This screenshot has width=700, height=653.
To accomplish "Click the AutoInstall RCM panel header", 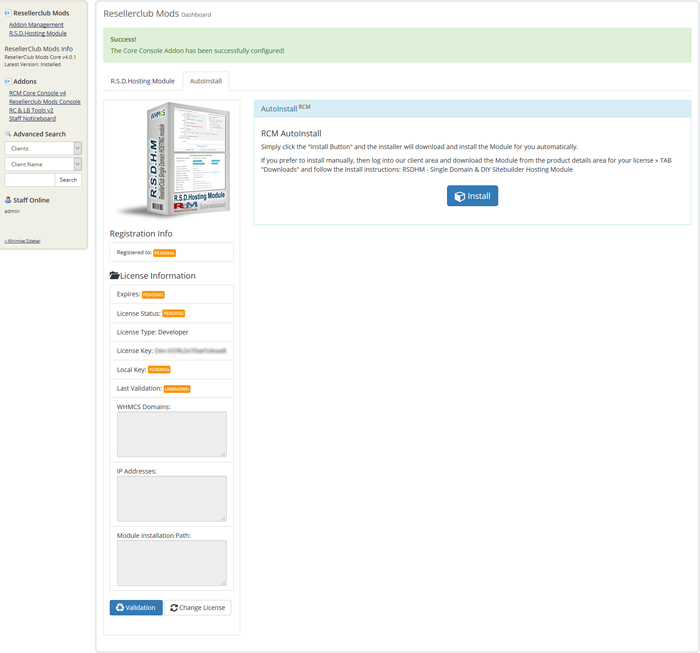I will click(472, 108).
